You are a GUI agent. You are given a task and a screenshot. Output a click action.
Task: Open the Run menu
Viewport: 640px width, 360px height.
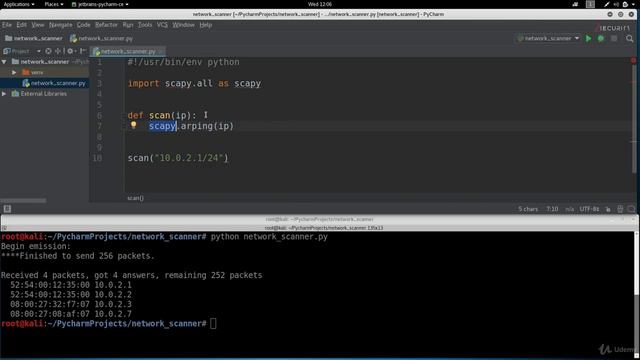pyautogui.click(x=128, y=25)
